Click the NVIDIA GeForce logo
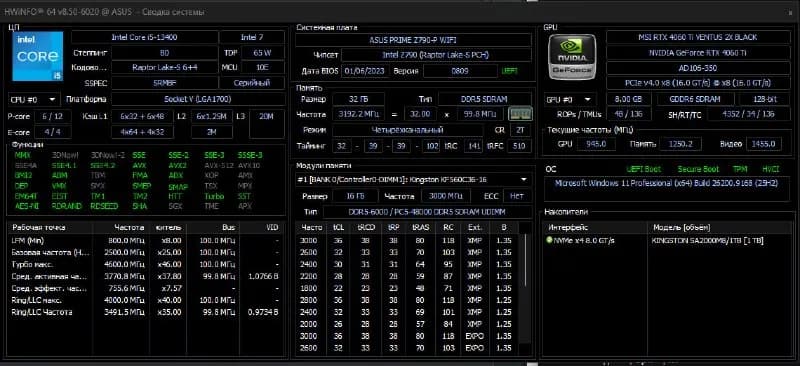 (x=572, y=56)
